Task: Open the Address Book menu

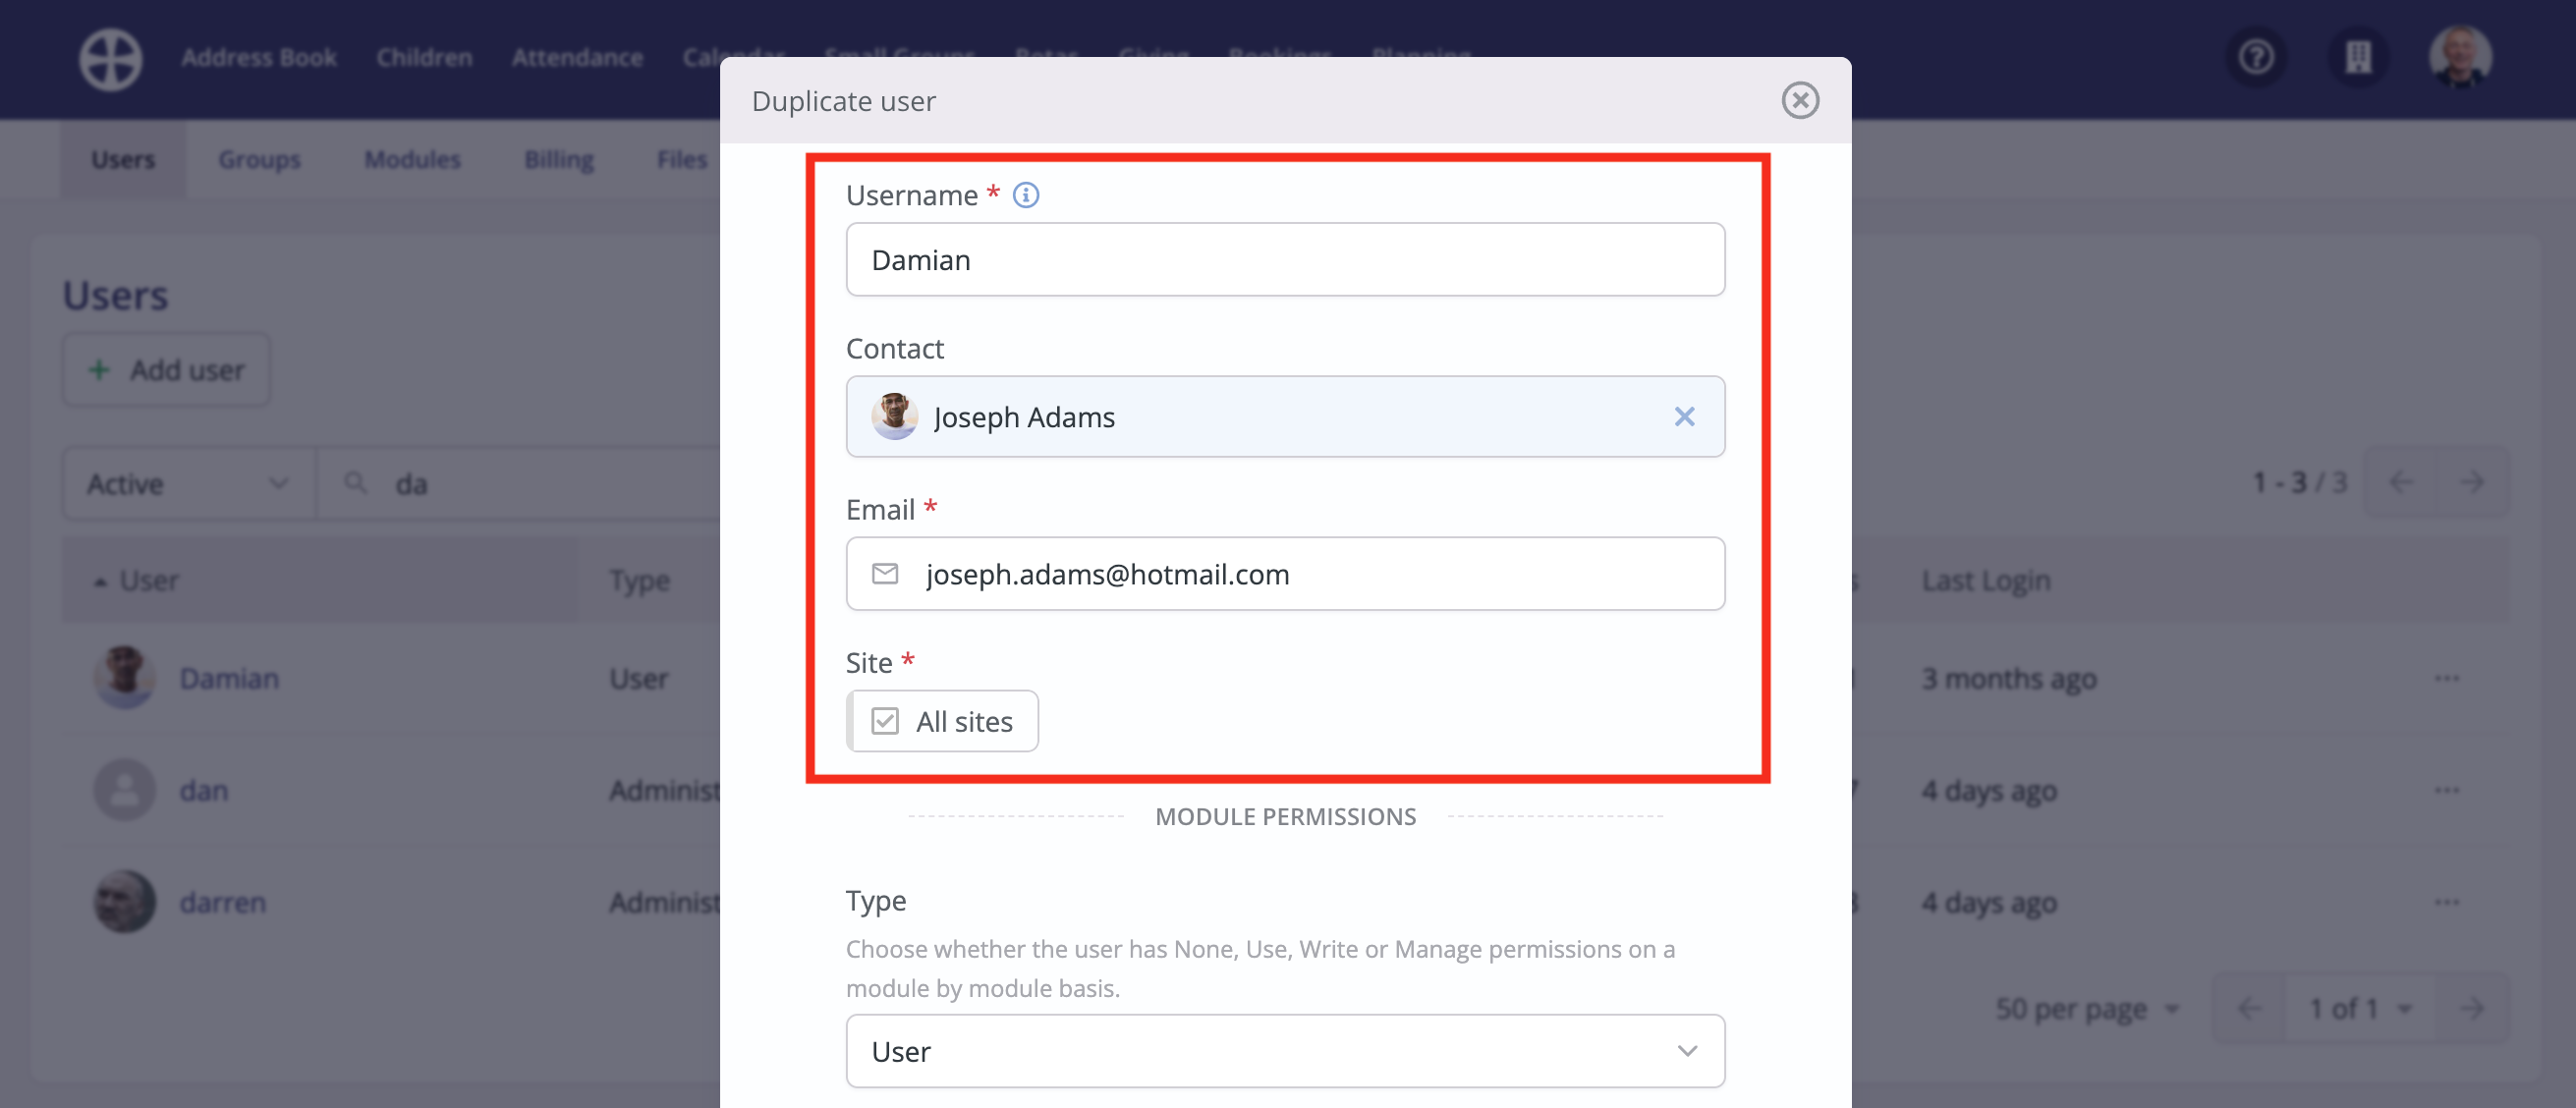Action: pos(259,57)
